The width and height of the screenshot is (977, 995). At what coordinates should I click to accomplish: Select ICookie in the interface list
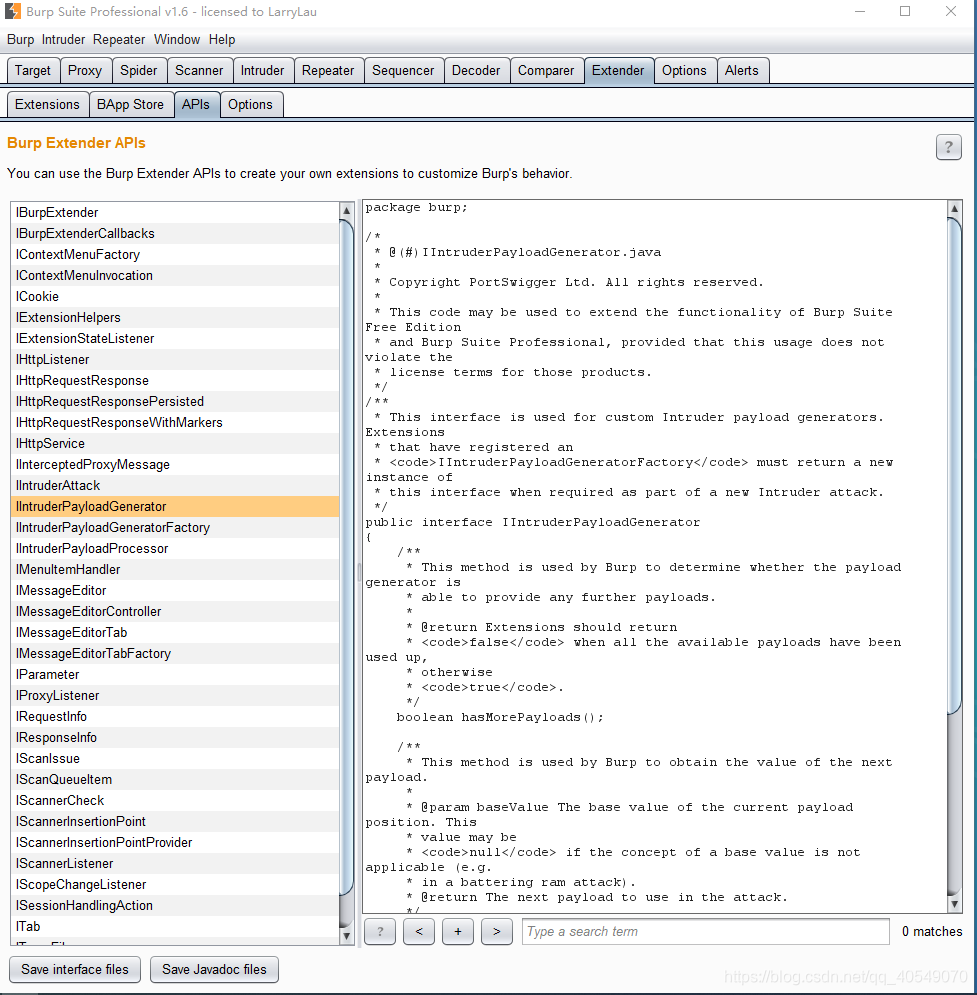point(175,296)
